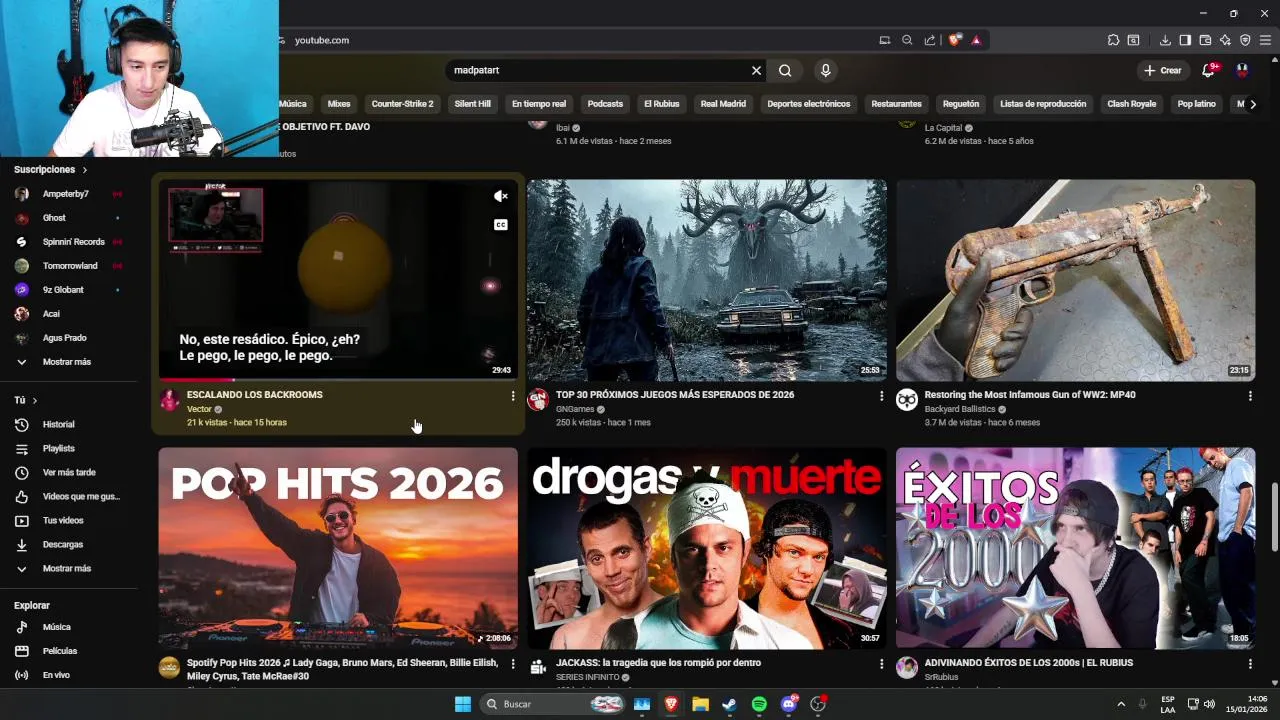Open the Backyard Ballistics channel avatar
This screenshot has width=1280, height=720.
pyautogui.click(x=907, y=400)
